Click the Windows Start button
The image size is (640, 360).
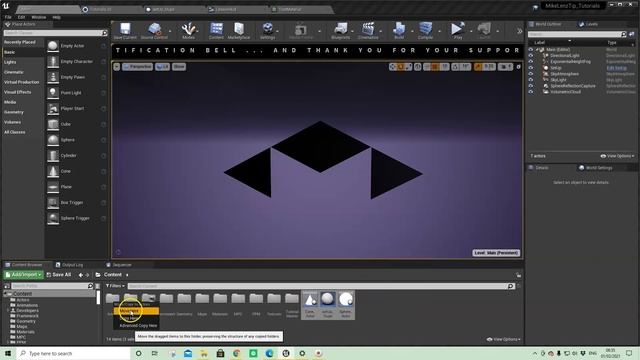coord(8,353)
